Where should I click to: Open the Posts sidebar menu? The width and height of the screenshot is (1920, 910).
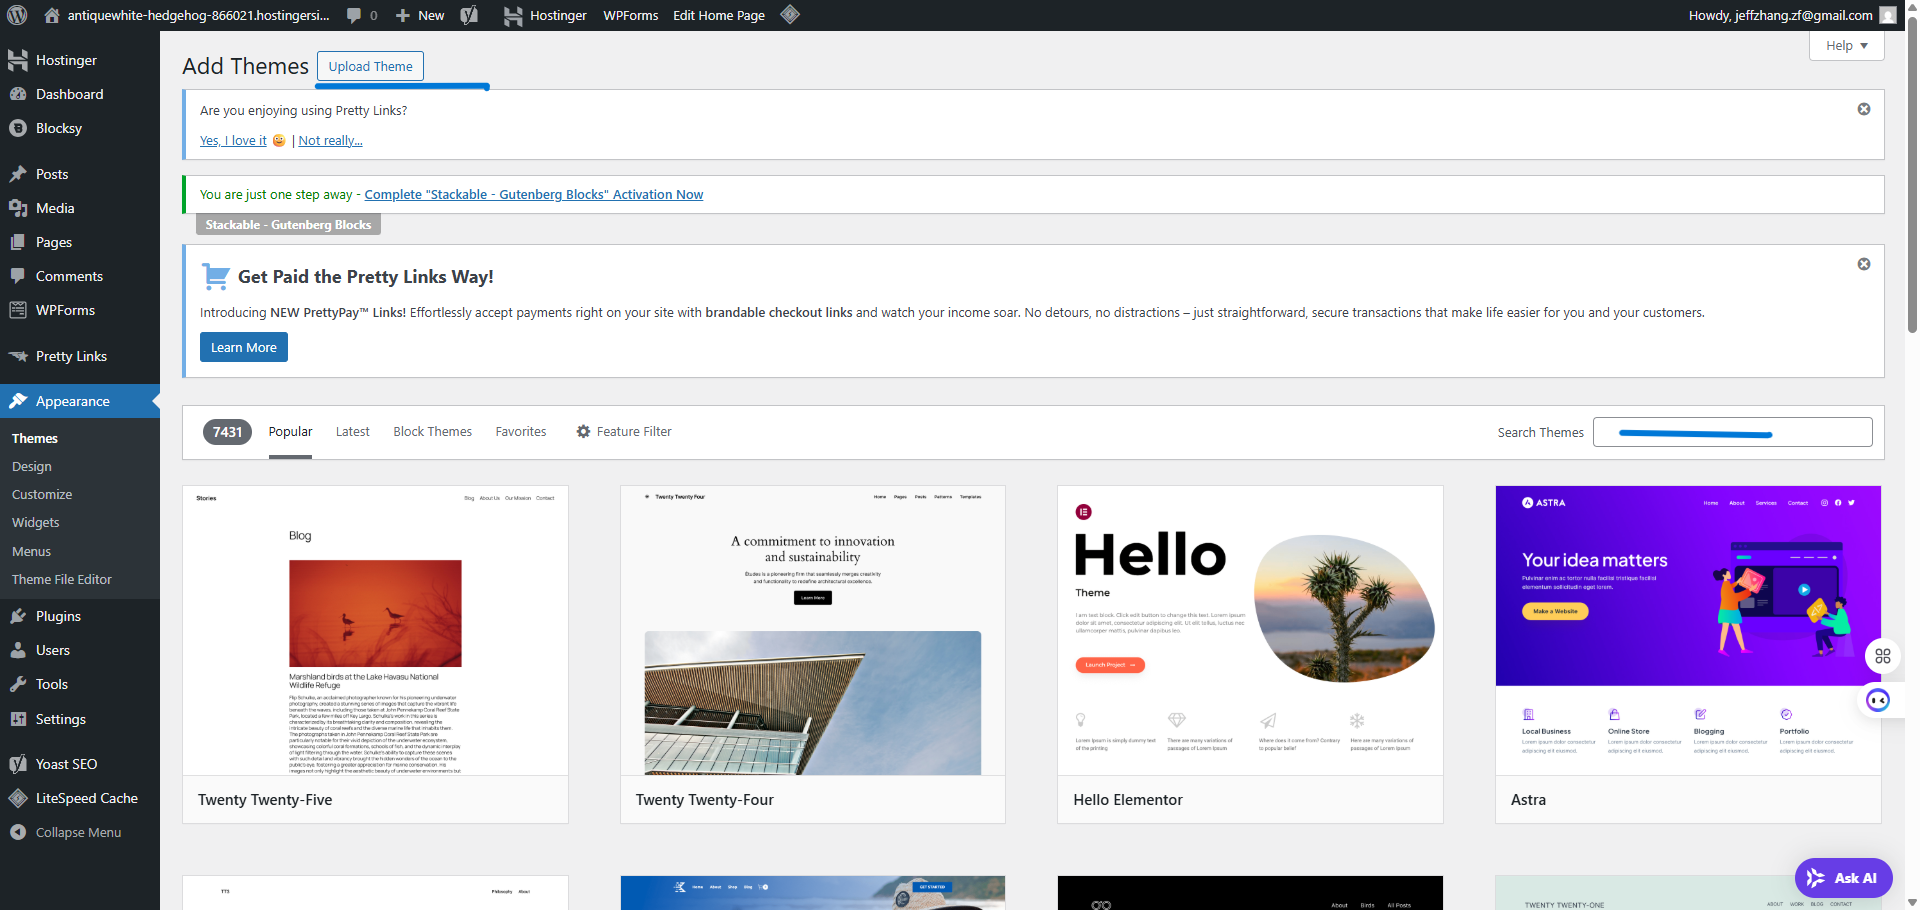80,174
